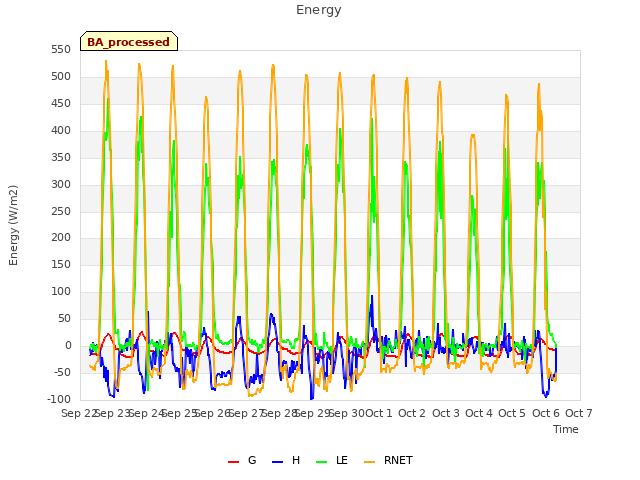Screen dimensions: 640x480
Task: Click the Oct 7 x-axis tick label
Action: click(579, 413)
